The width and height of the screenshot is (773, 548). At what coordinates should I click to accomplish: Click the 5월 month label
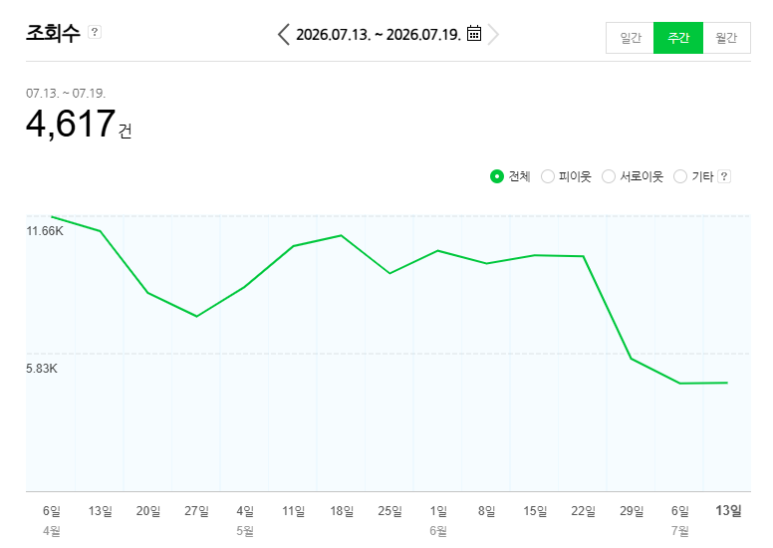[x=245, y=531]
